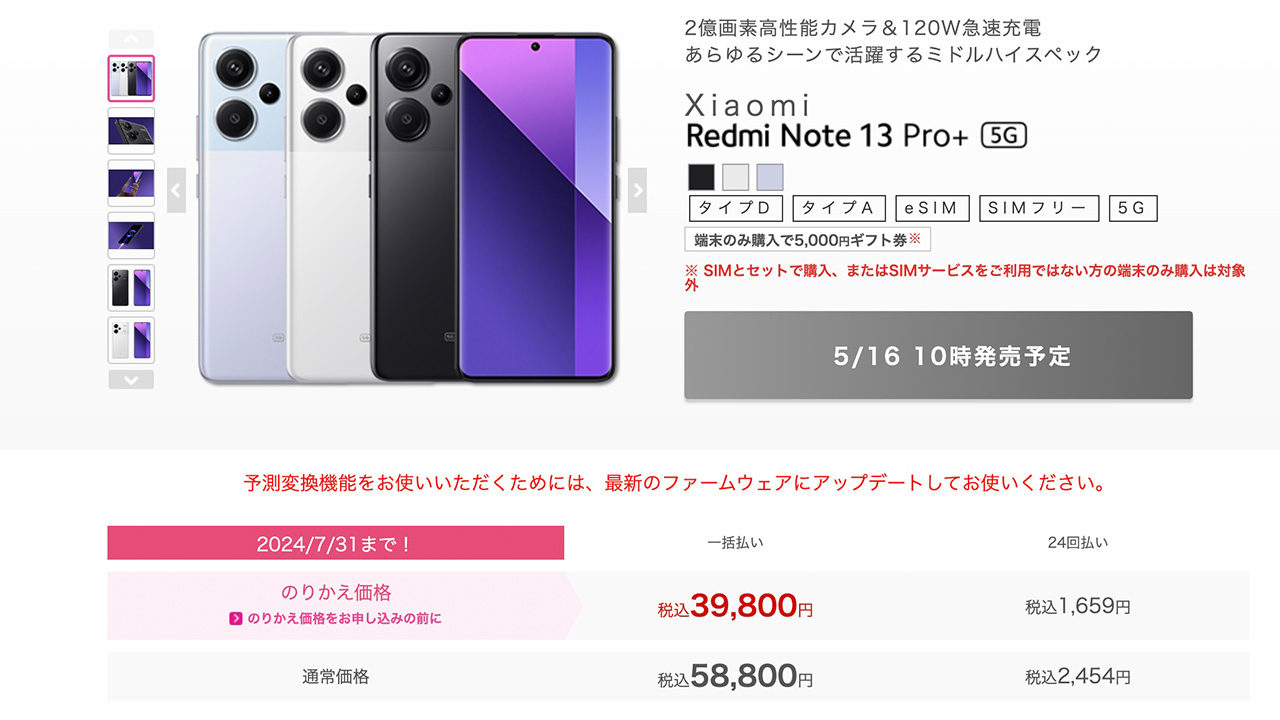This screenshot has height=720, width=1280.
Task: Click the eSIM tag
Action: click(x=932, y=208)
